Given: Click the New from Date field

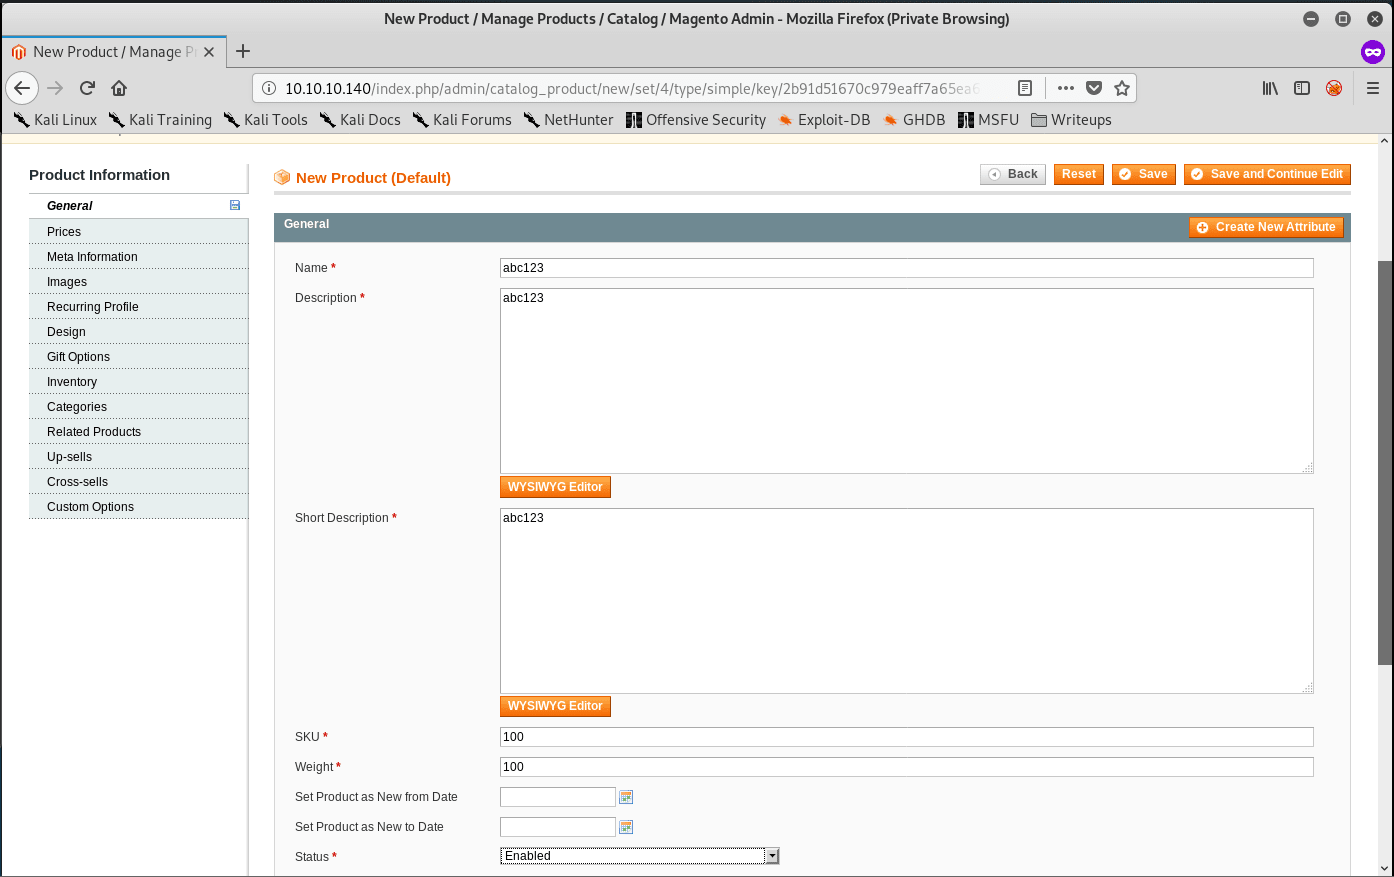Looking at the screenshot, I should (557, 797).
